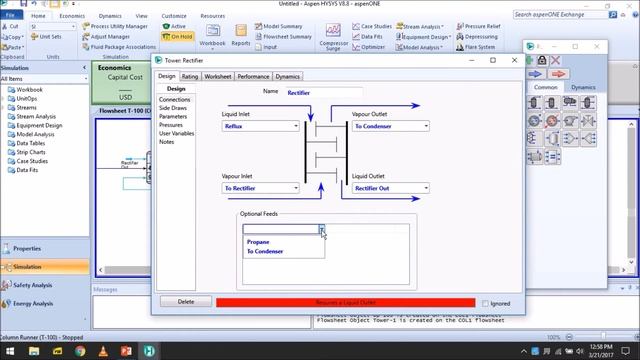The width and height of the screenshot is (640, 360).
Task: Open Data Fits from the ribbon
Action: click(x=367, y=37)
